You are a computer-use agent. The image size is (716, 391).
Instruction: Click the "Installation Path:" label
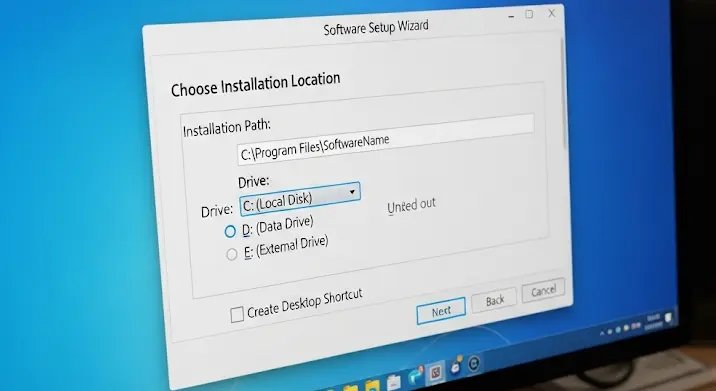(x=226, y=127)
